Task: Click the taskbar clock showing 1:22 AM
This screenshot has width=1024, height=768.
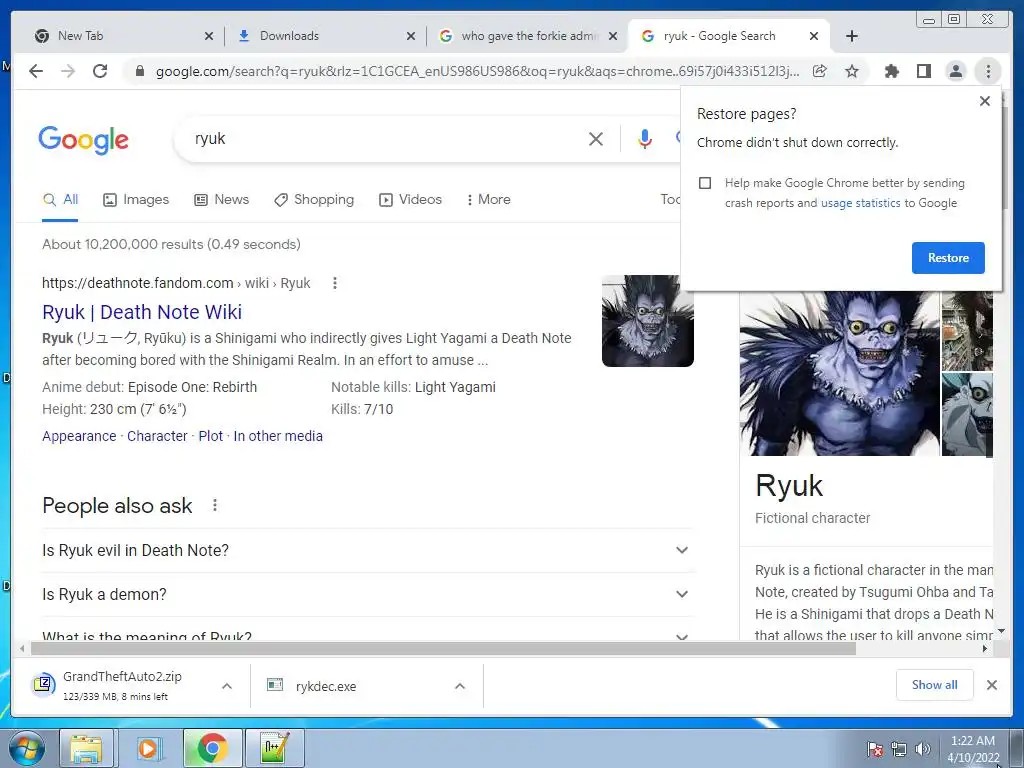Action: pyautogui.click(x=973, y=749)
